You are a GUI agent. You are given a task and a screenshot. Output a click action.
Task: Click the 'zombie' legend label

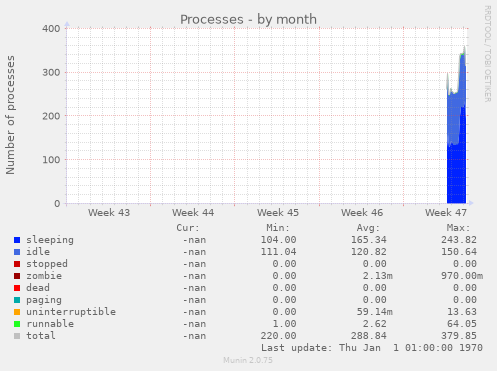[44, 276]
